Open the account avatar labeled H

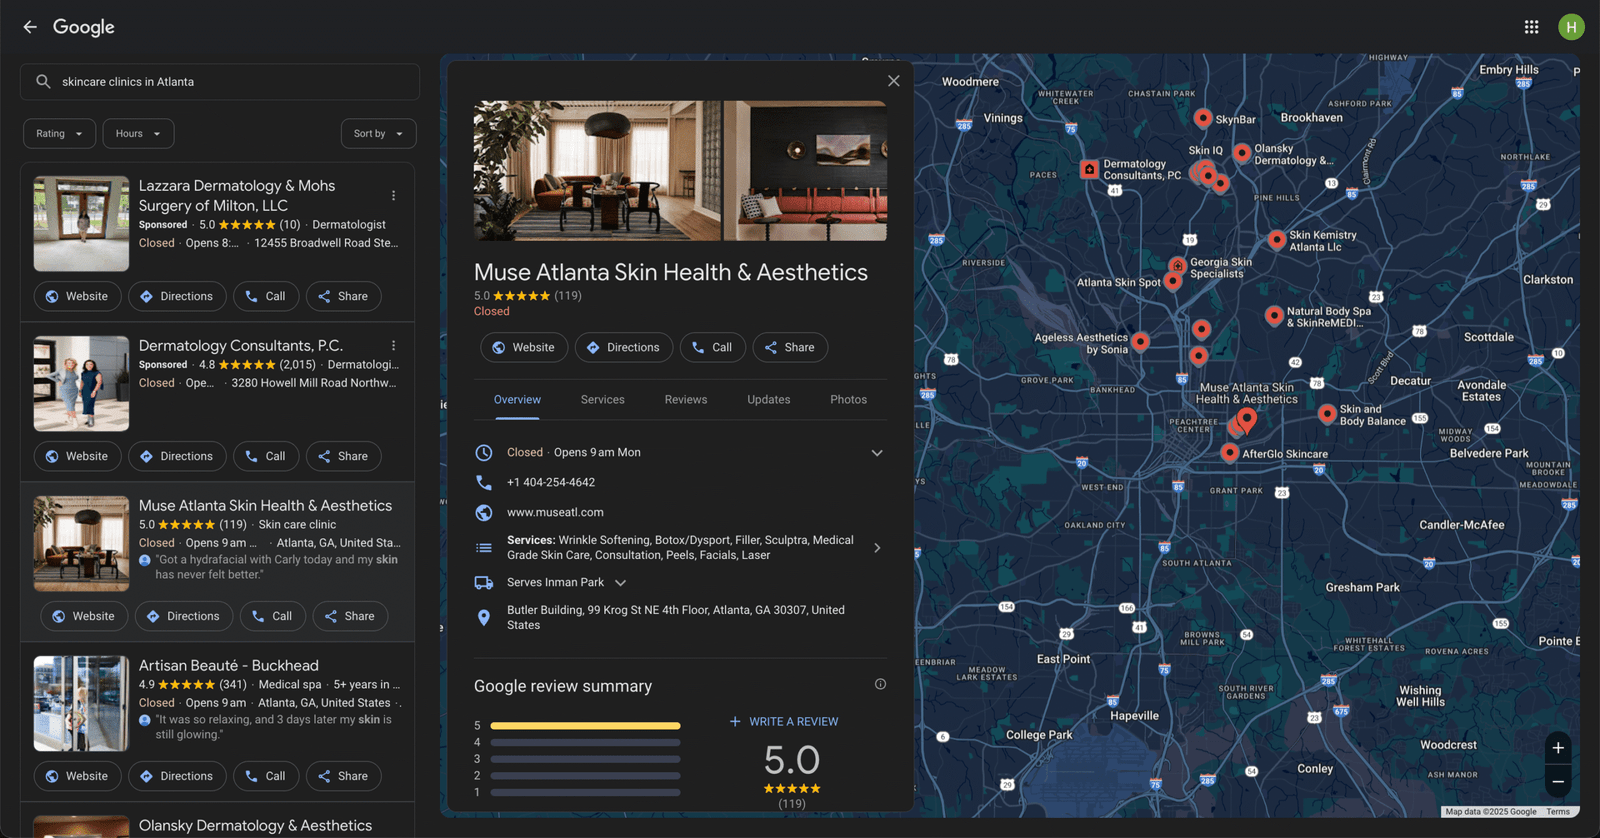[x=1571, y=27]
